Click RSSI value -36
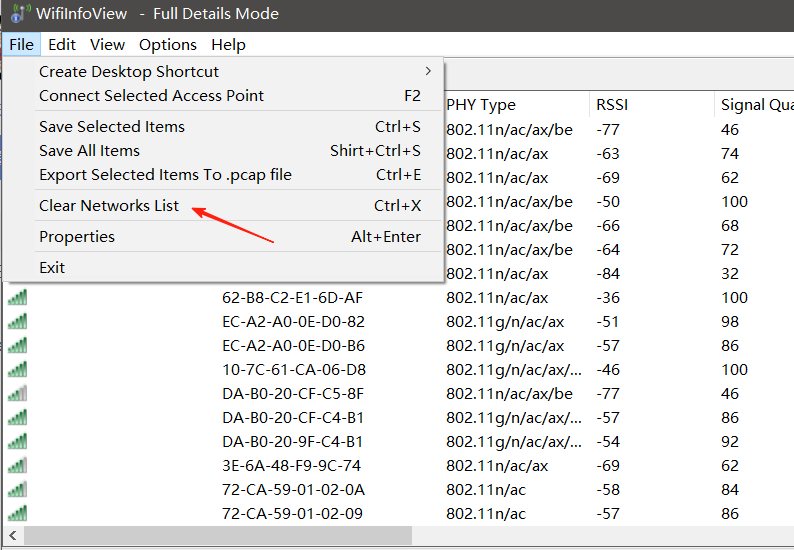 point(608,298)
